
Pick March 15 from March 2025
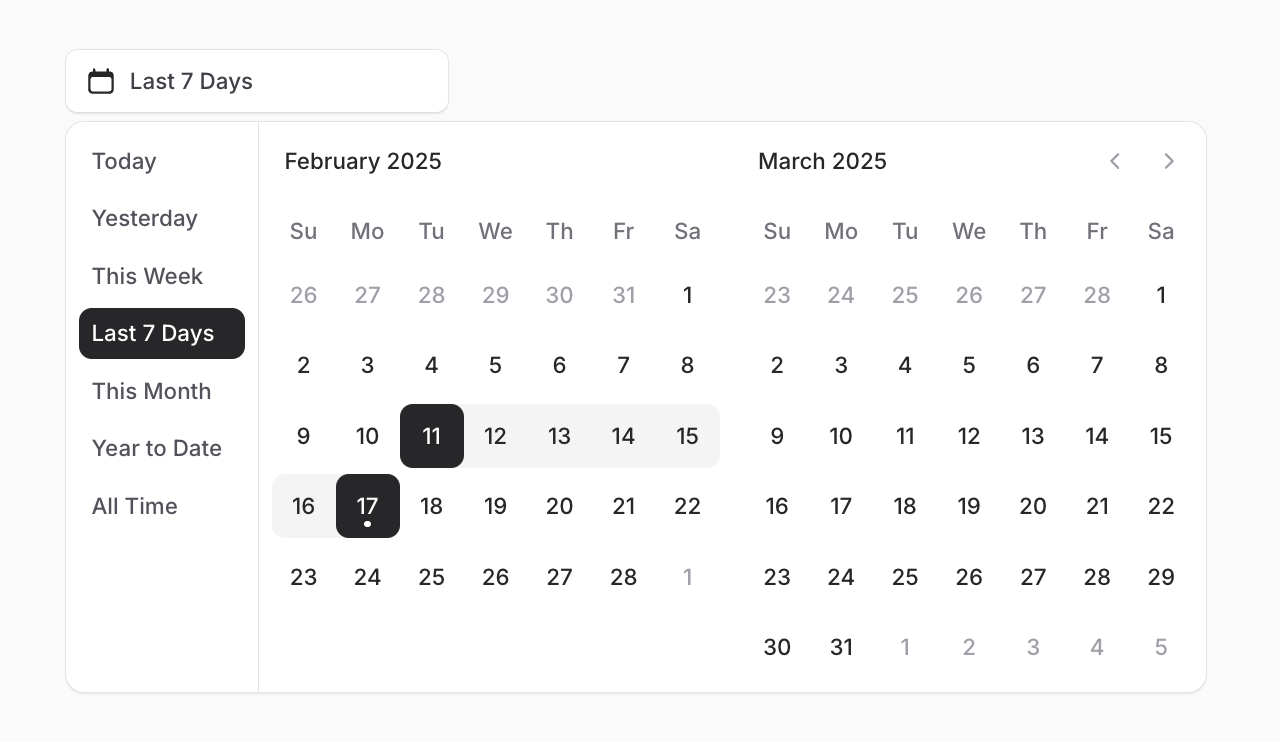pyautogui.click(x=1161, y=436)
